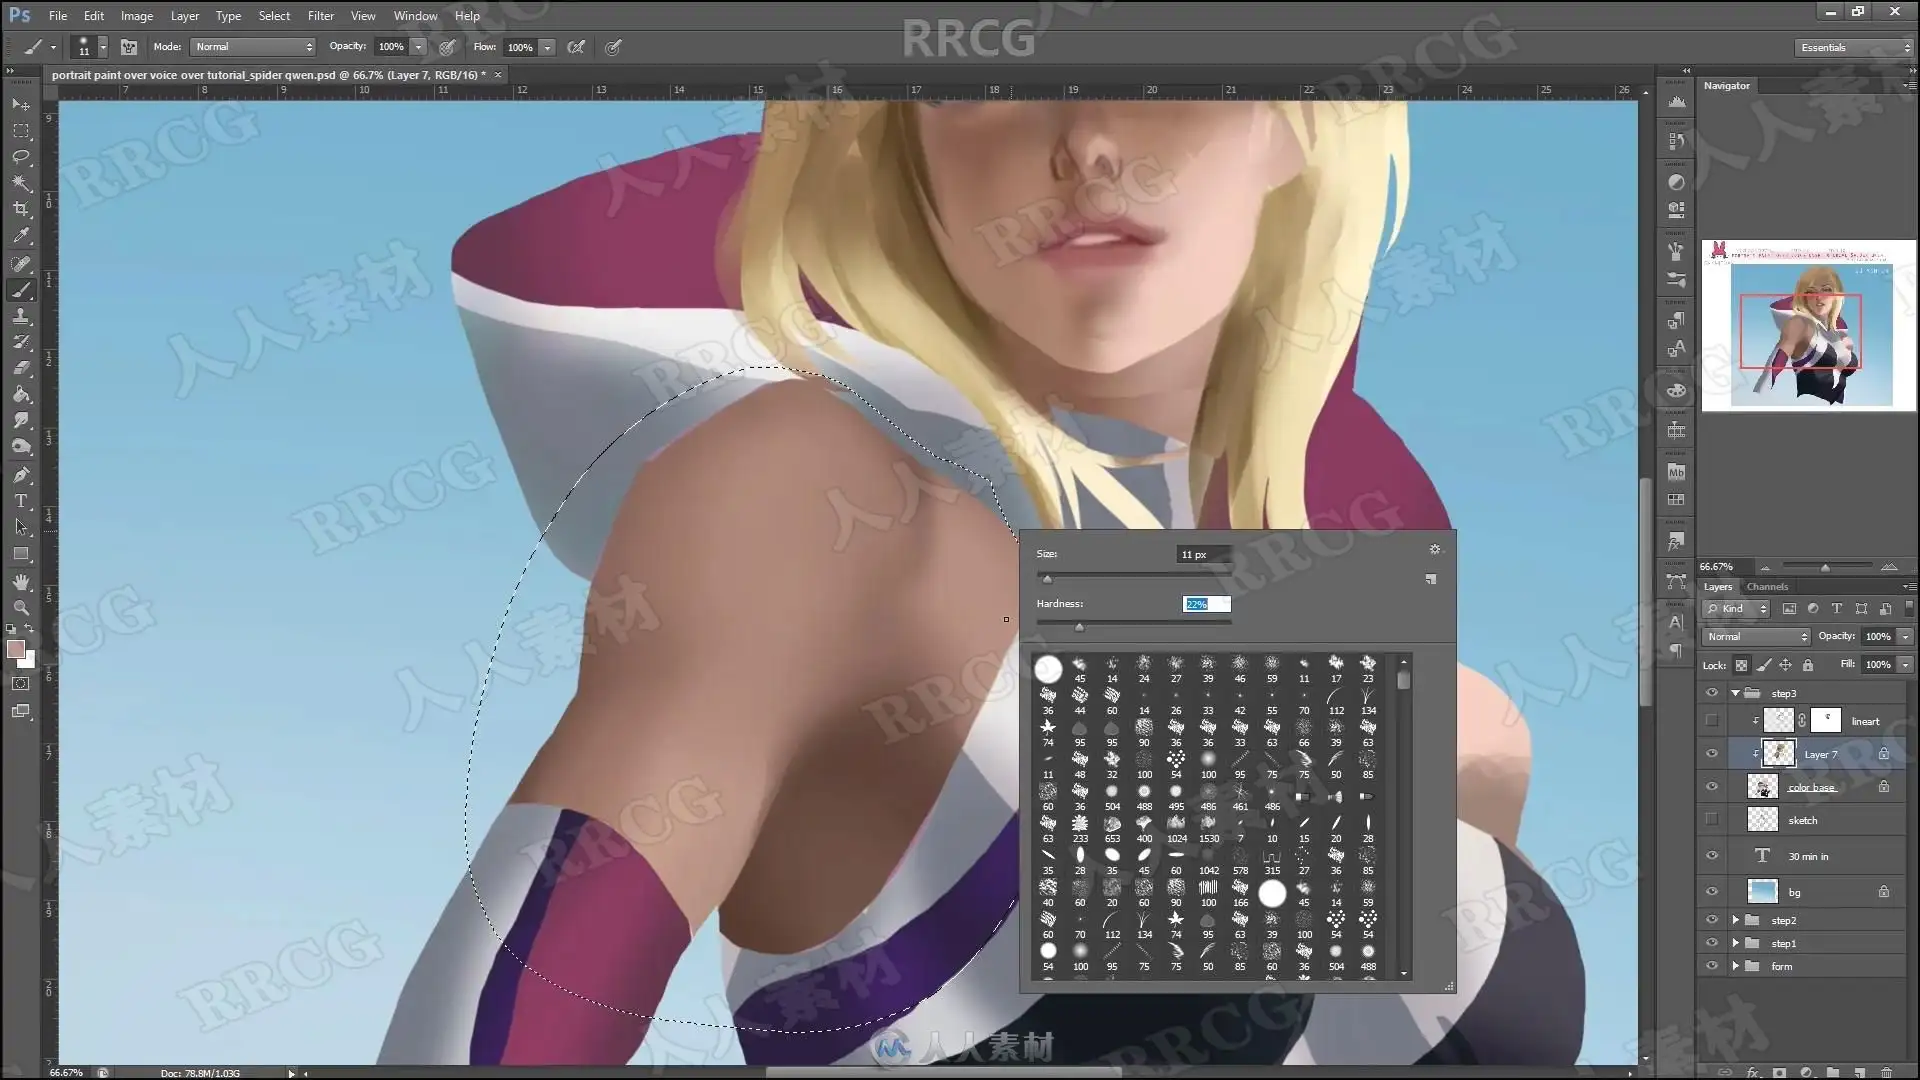This screenshot has height=1080, width=1920.
Task: Select the Horizontal Type tool
Action: pyautogui.click(x=21, y=501)
